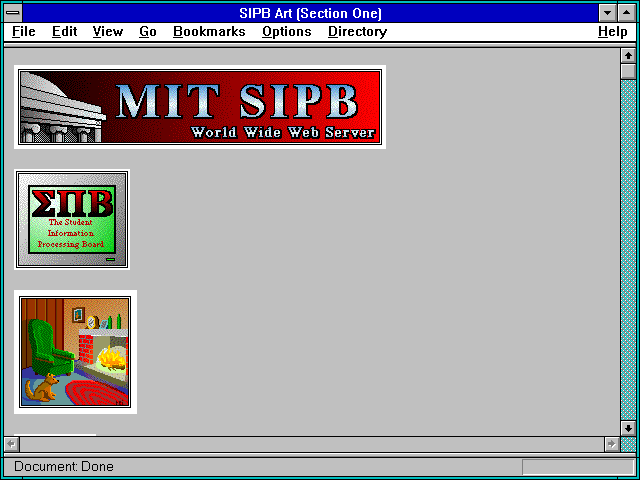Open the Bookmarks menu
Image resolution: width=640 pixels, height=480 pixels.
(x=209, y=31)
